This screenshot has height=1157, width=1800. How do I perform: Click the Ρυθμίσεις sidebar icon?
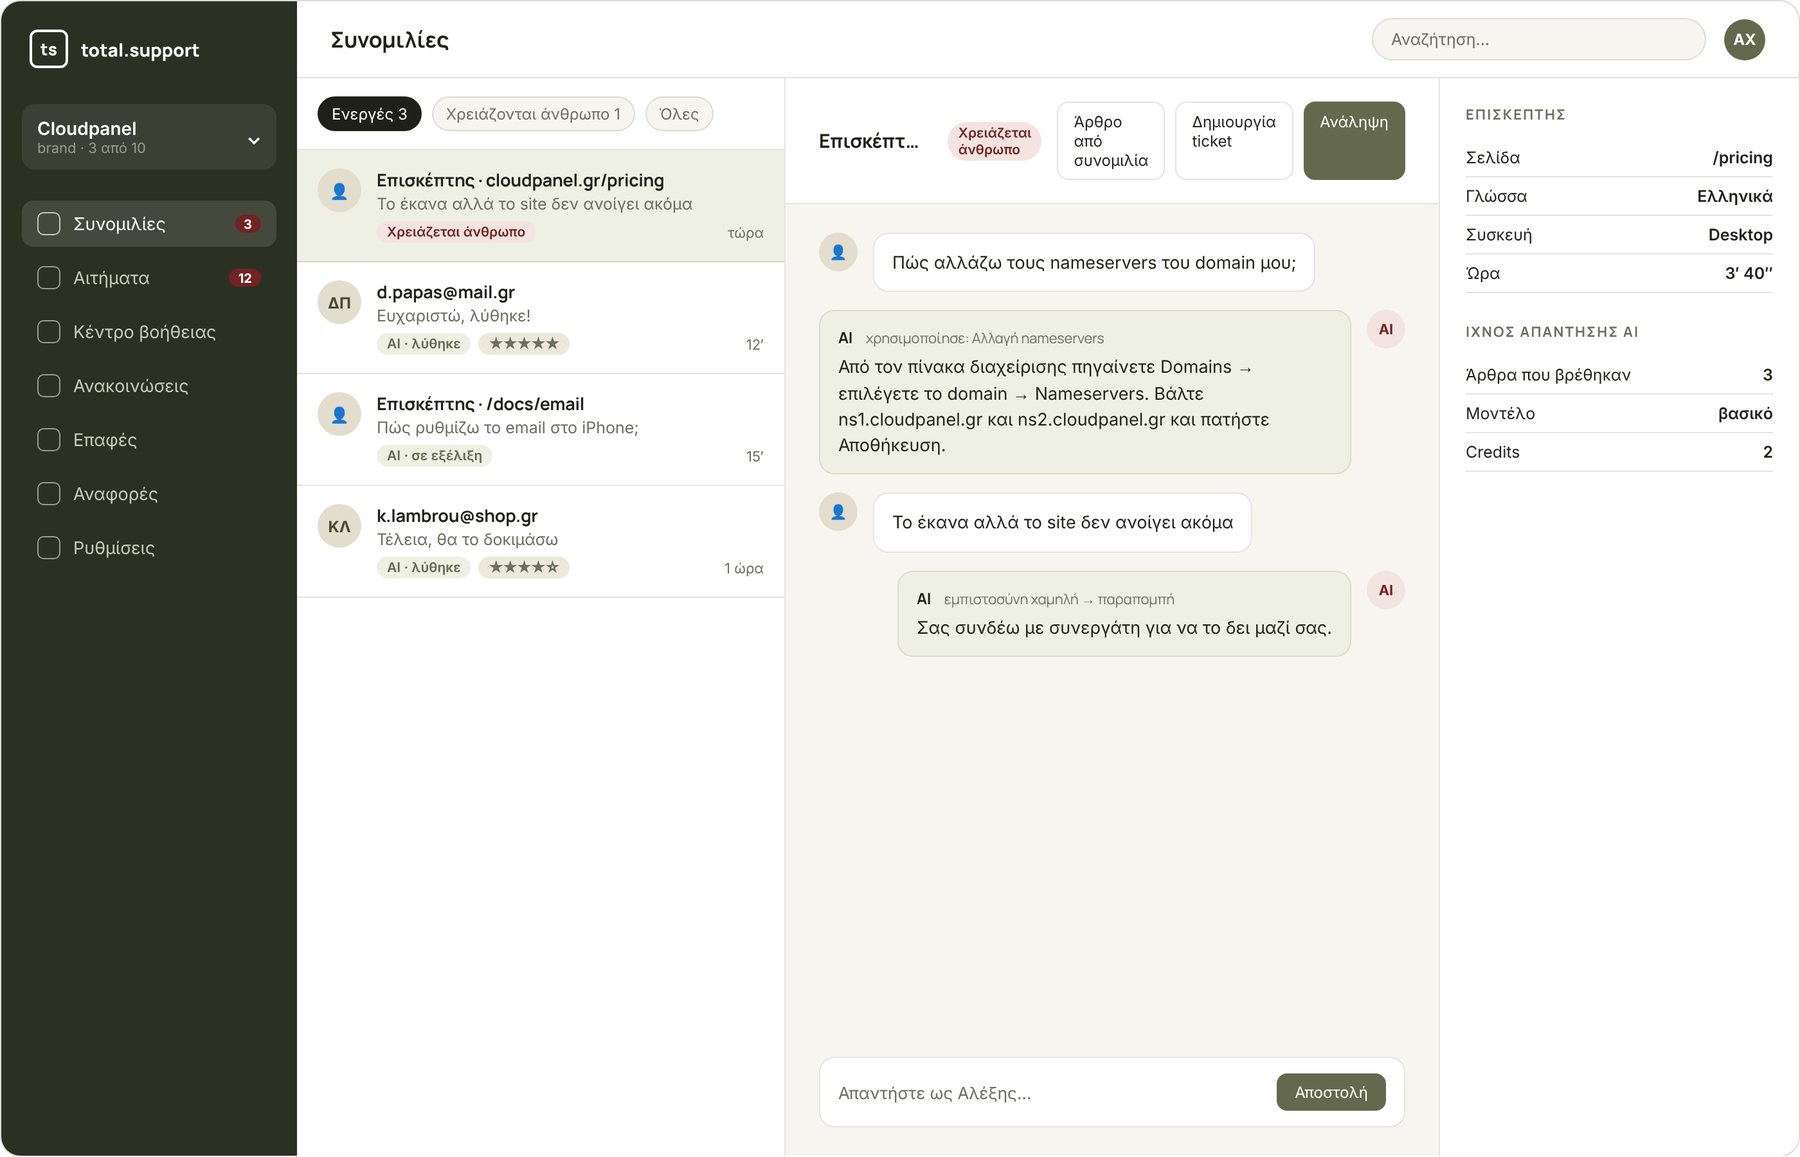49,548
